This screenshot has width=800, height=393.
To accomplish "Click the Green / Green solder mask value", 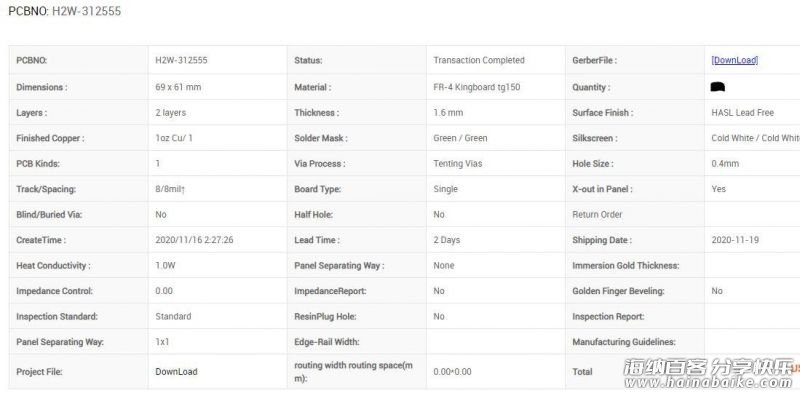I will [460, 138].
